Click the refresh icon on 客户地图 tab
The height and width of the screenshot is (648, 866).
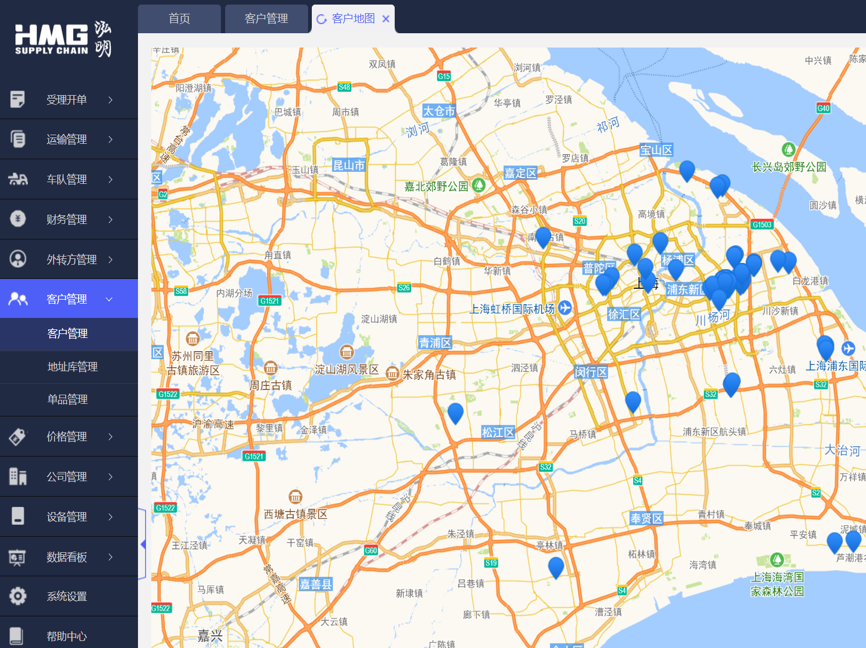point(321,19)
